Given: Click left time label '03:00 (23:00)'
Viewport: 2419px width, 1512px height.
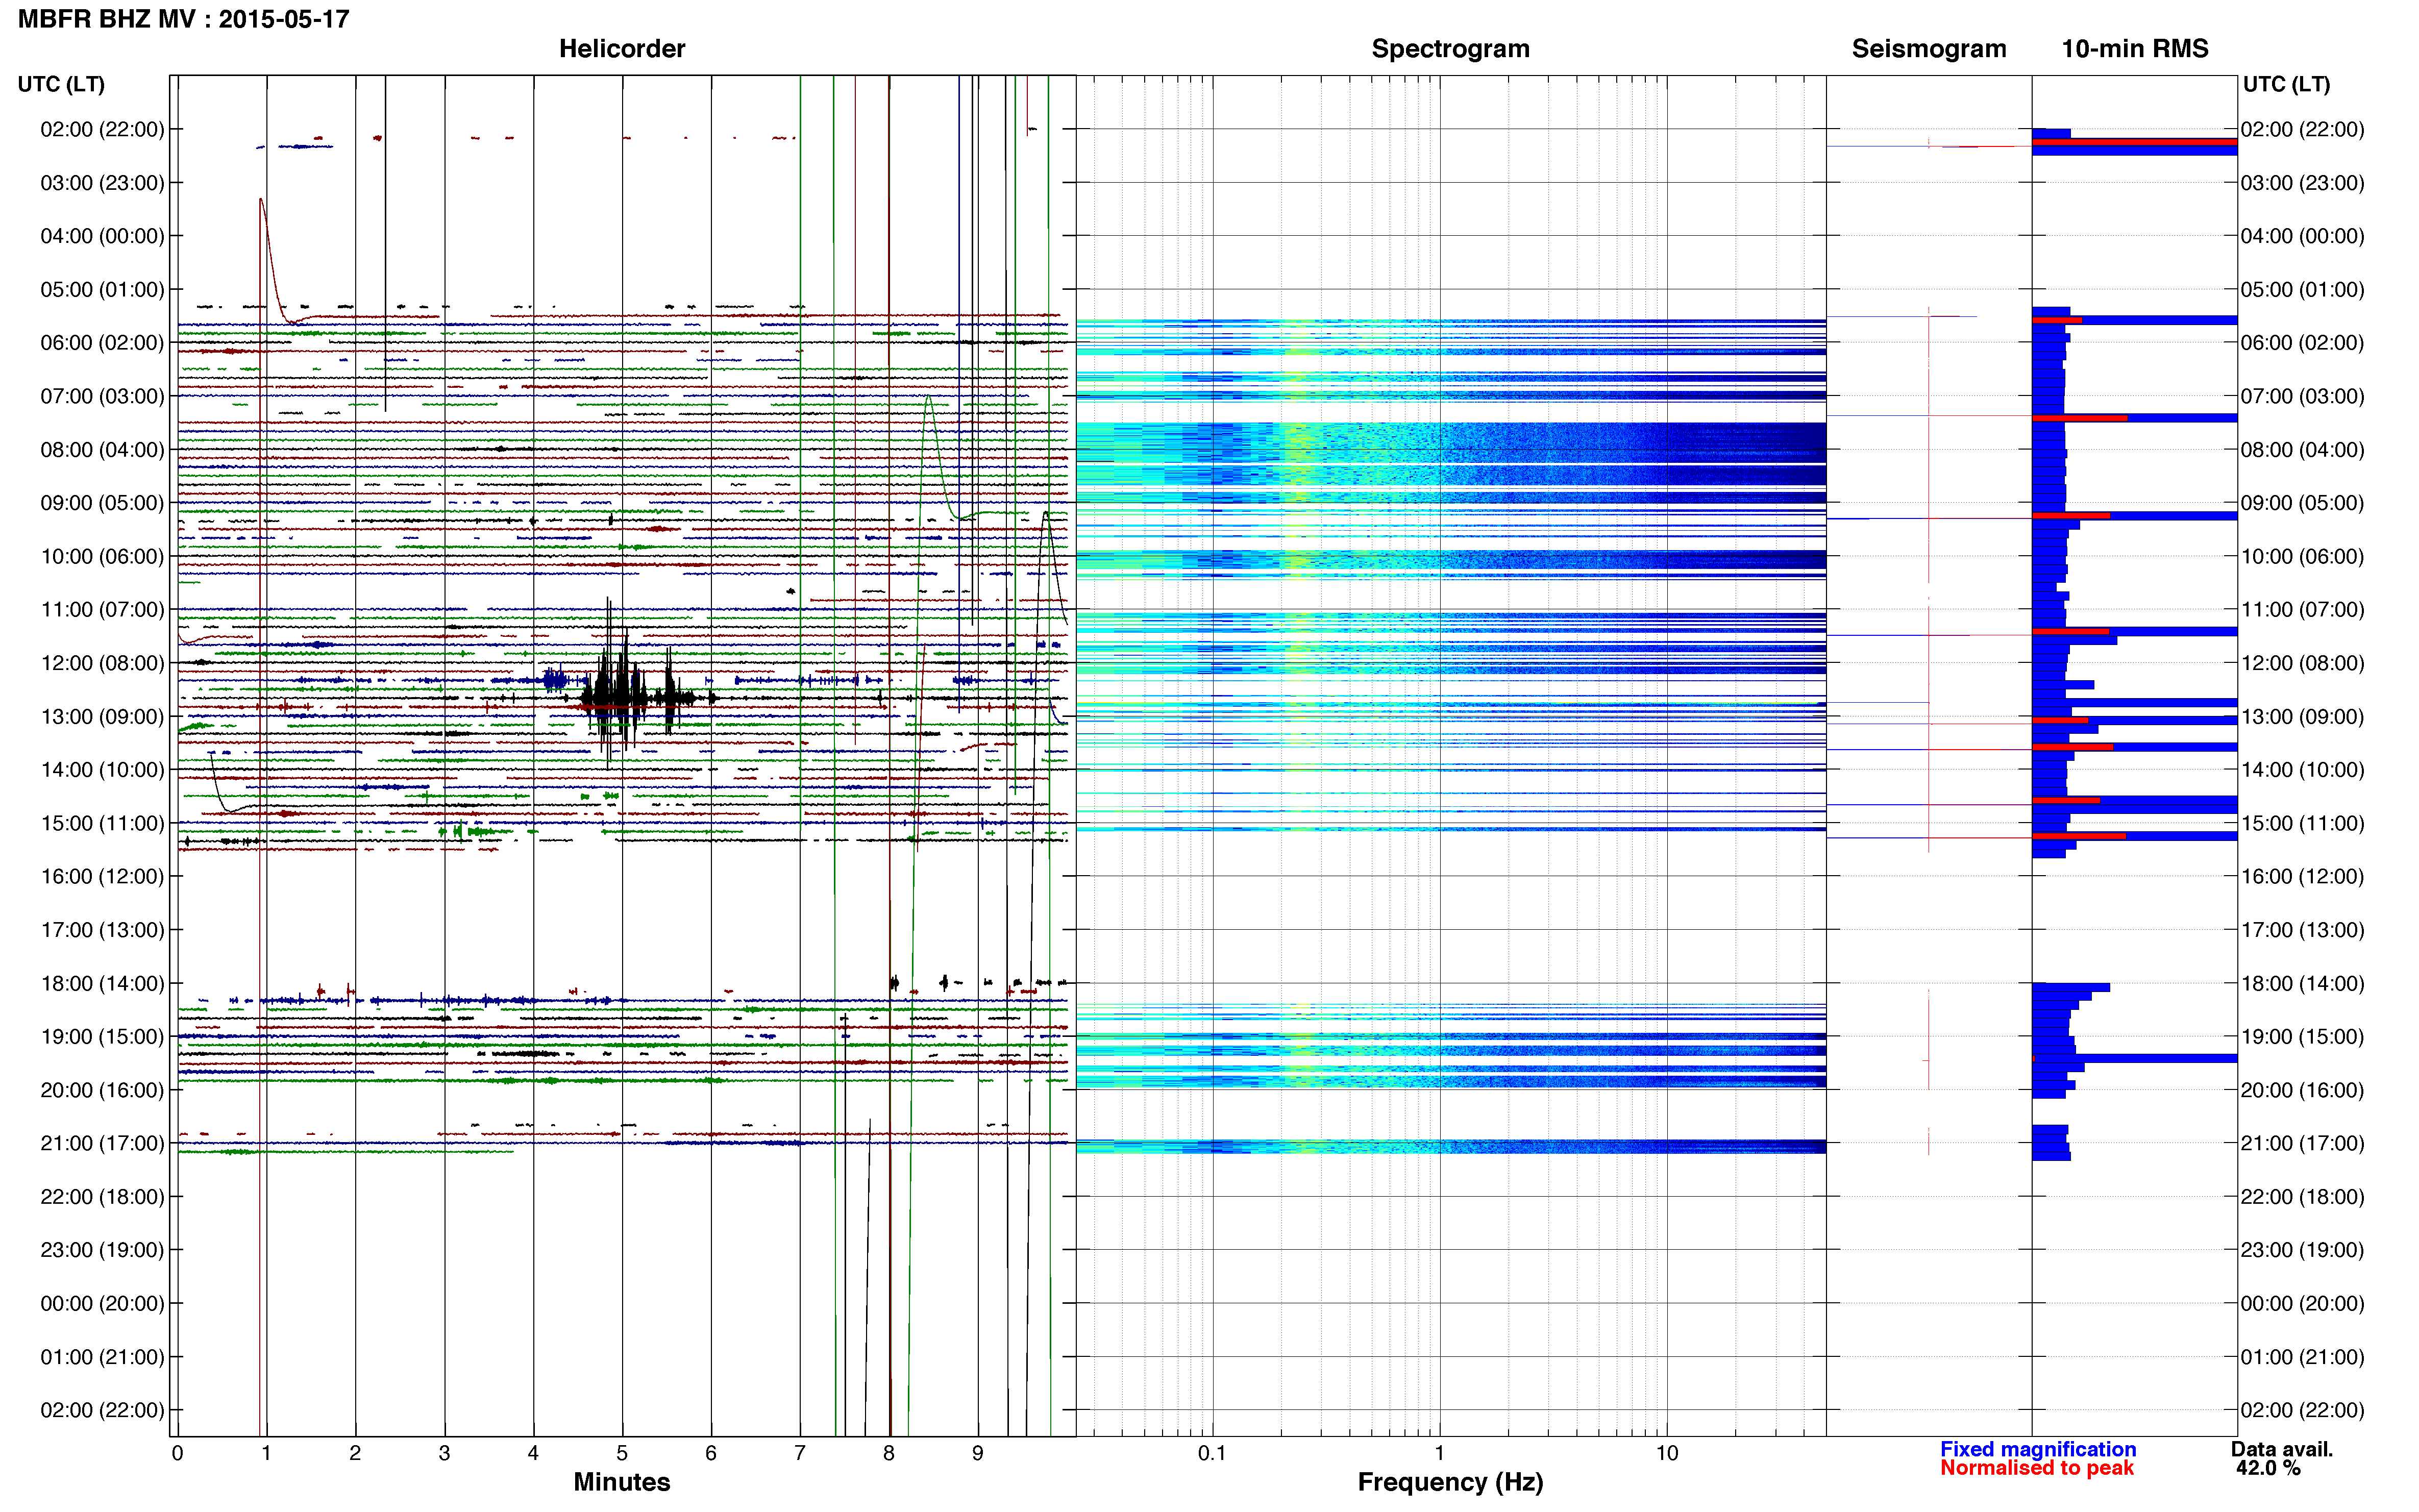Looking at the screenshot, I should (x=102, y=183).
